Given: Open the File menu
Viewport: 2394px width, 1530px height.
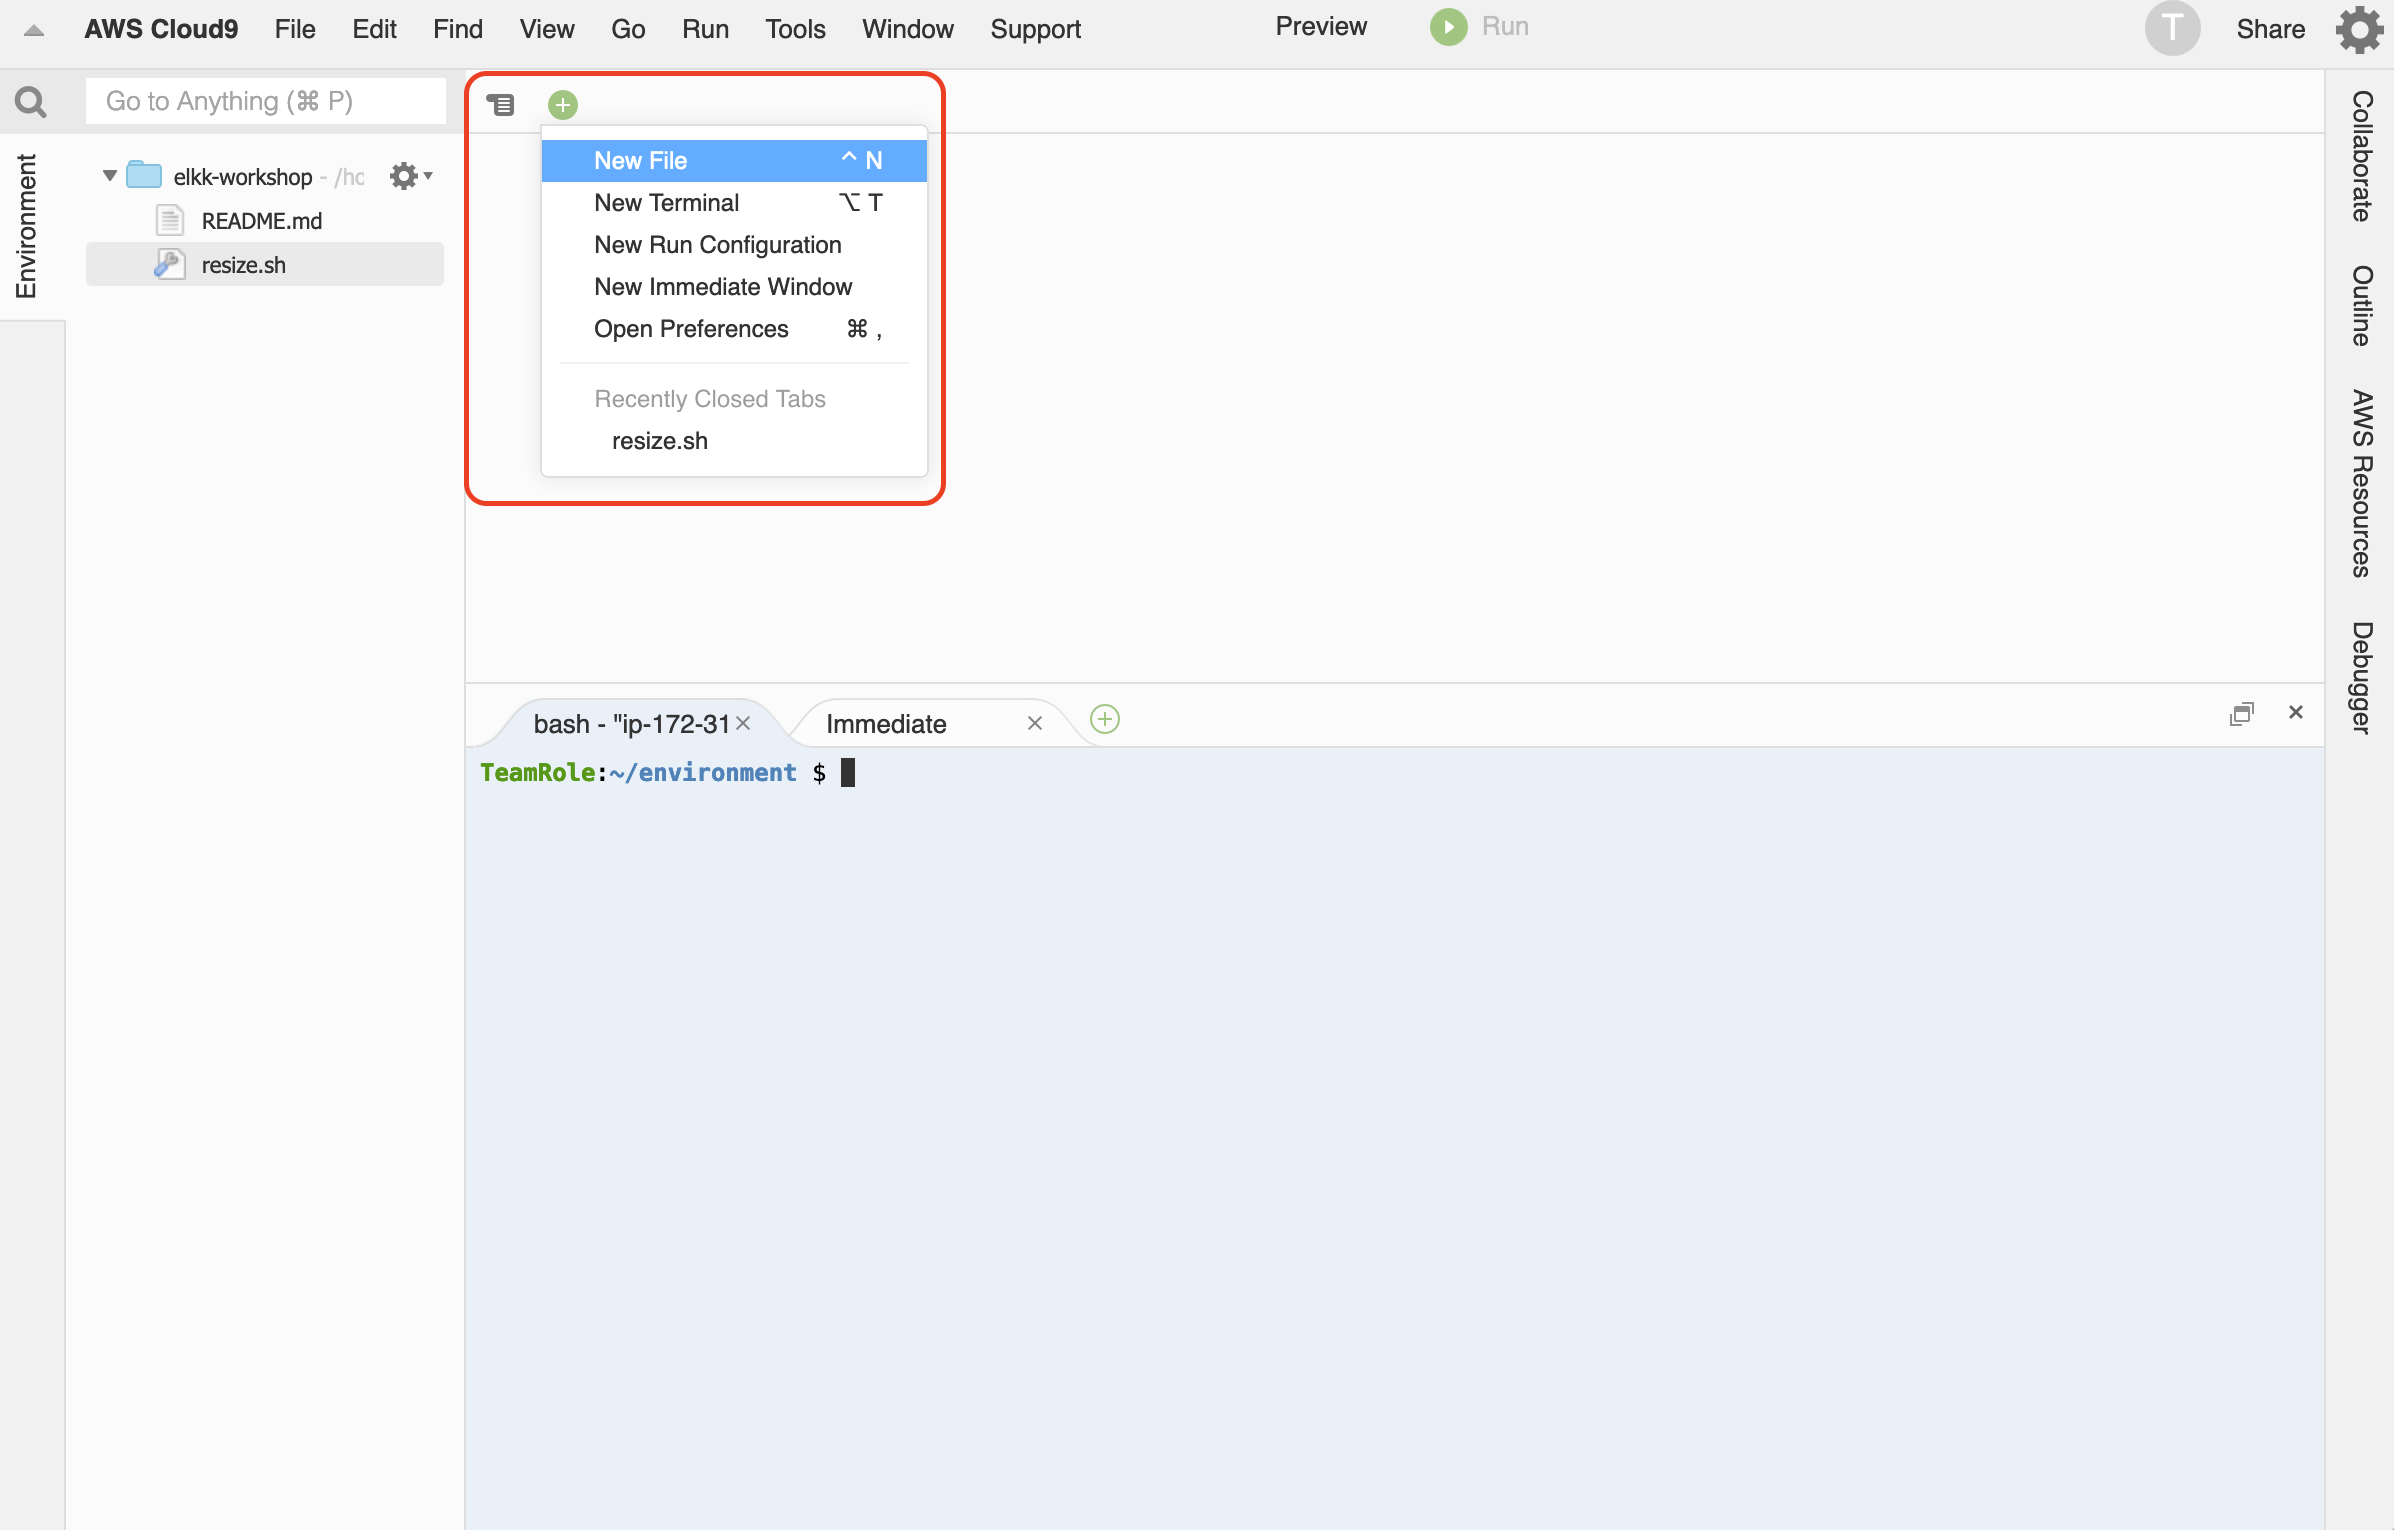Looking at the screenshot, I should [295, 29].
